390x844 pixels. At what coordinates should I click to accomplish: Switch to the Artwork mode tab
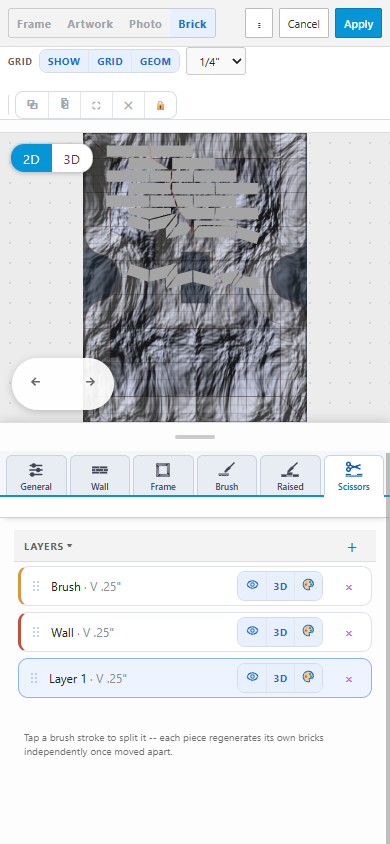tap(90, 24)
